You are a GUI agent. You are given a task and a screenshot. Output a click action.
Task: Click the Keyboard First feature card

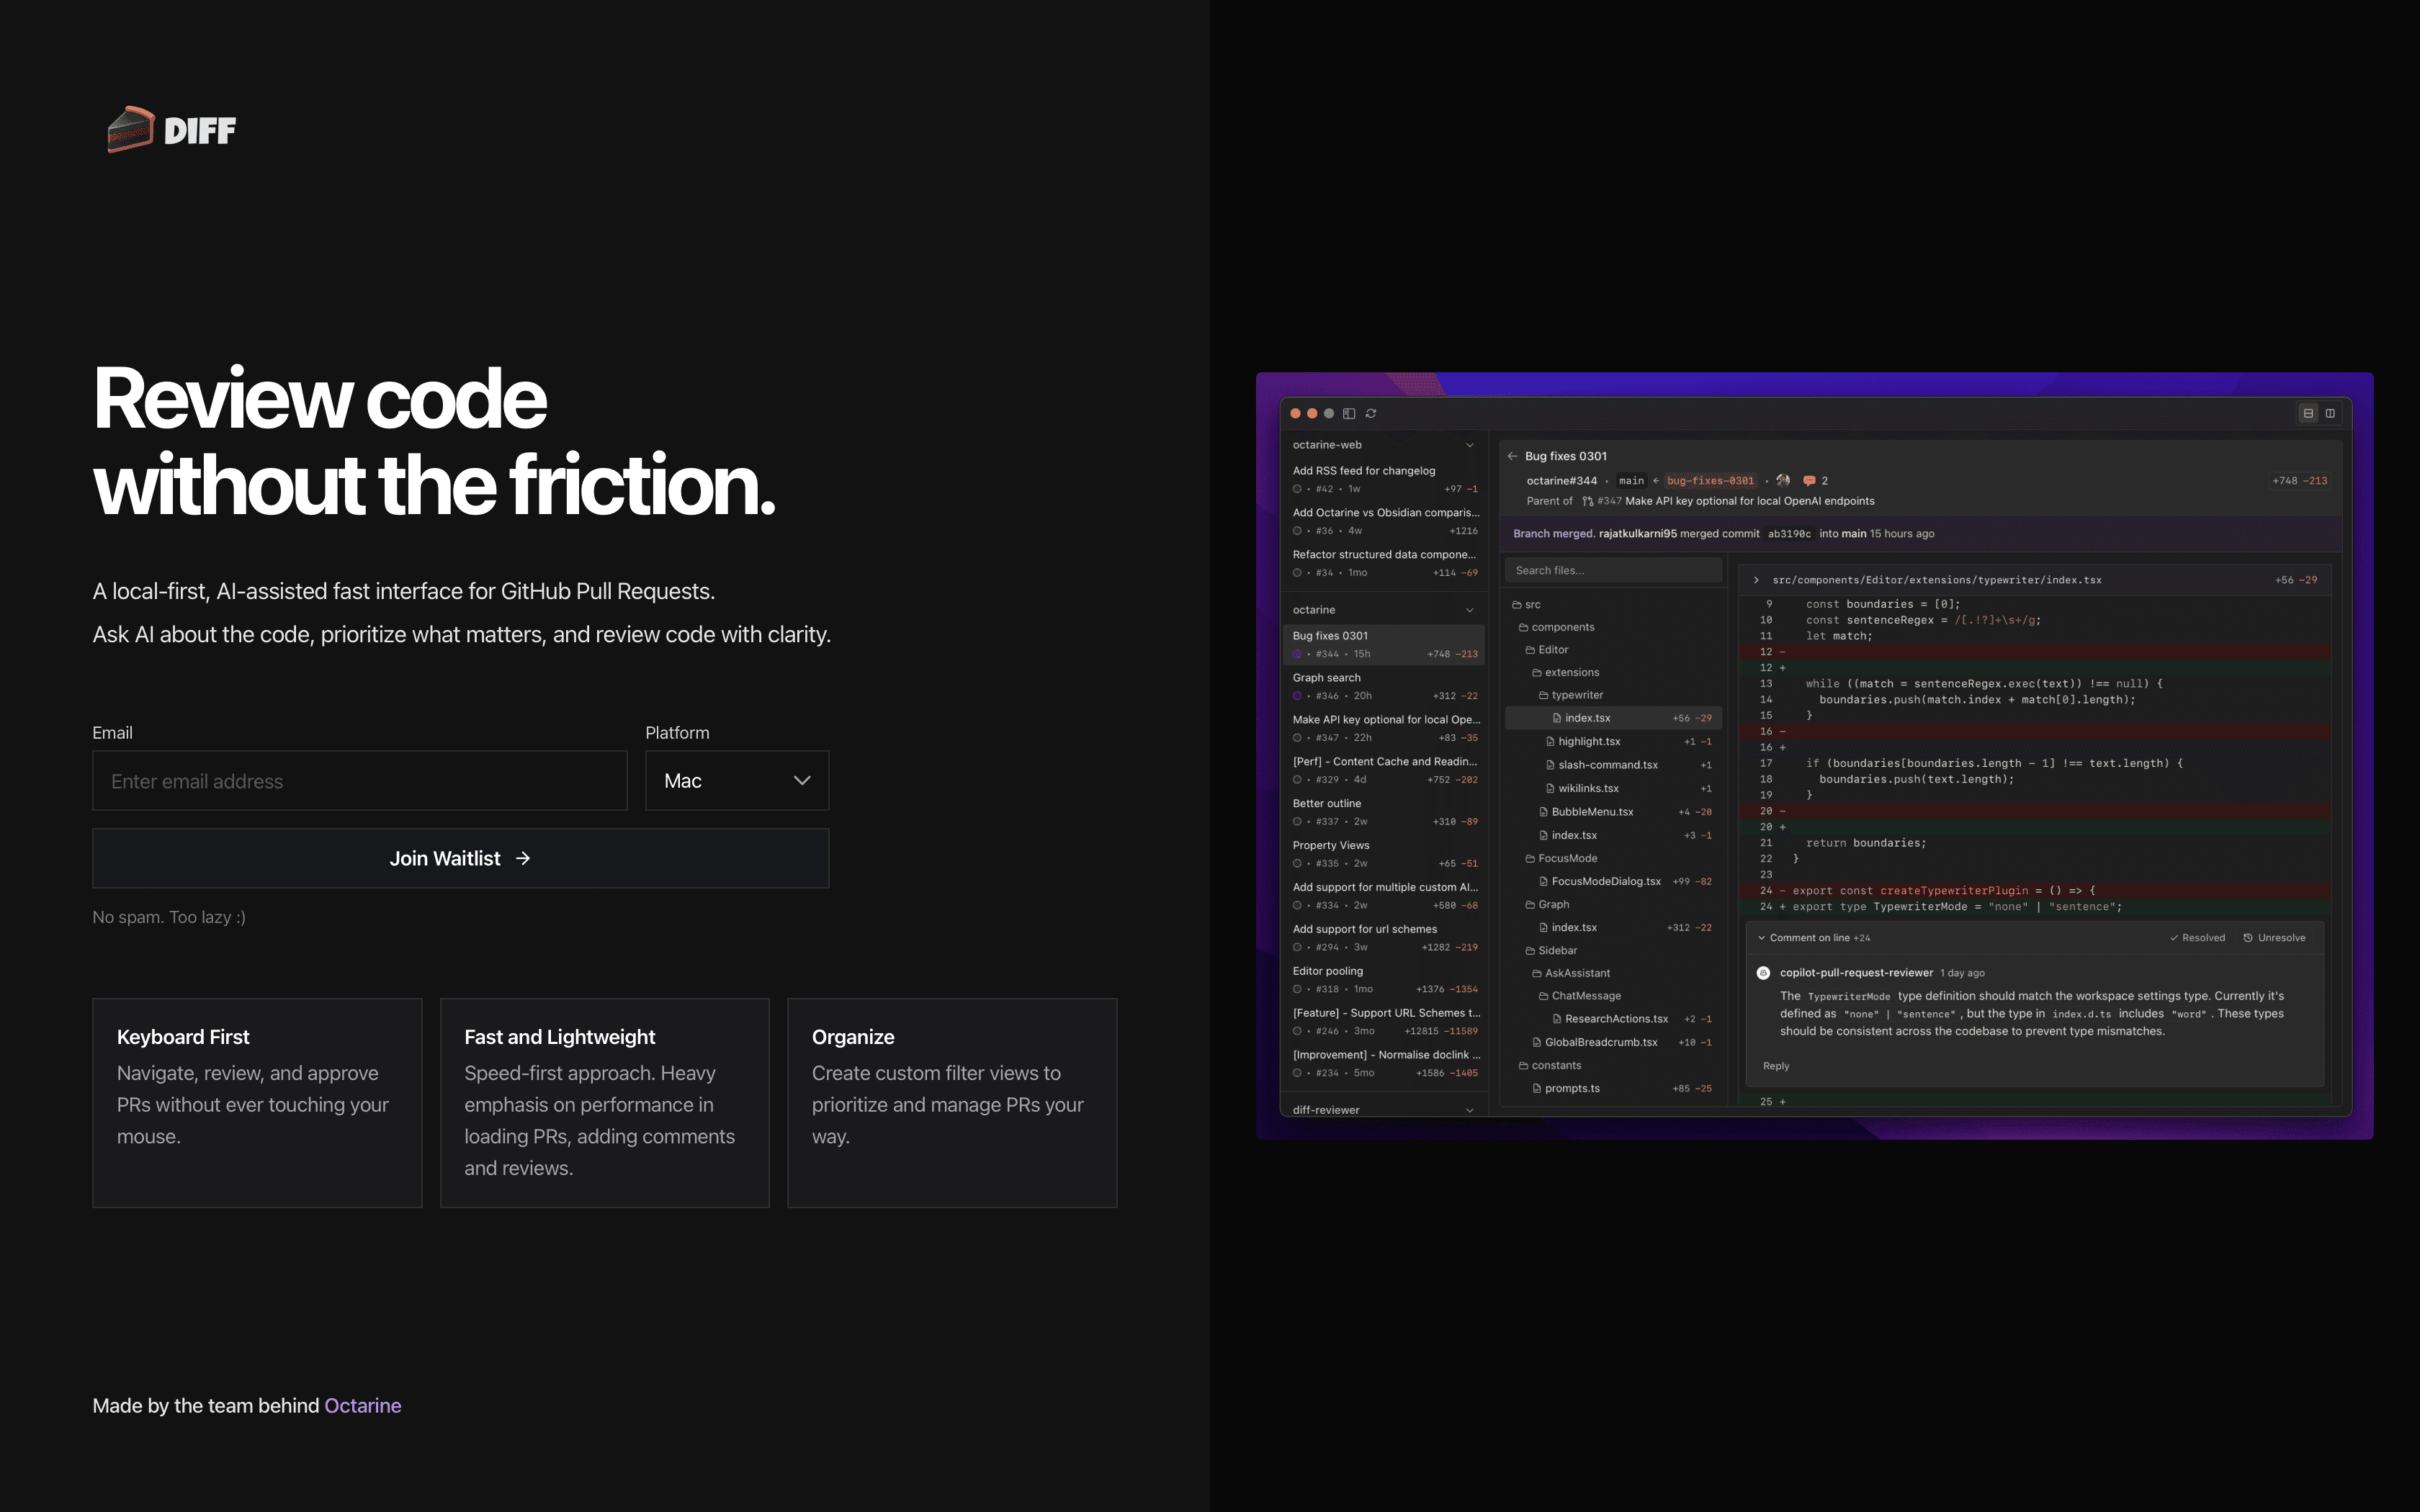(x=257, y=1103)
